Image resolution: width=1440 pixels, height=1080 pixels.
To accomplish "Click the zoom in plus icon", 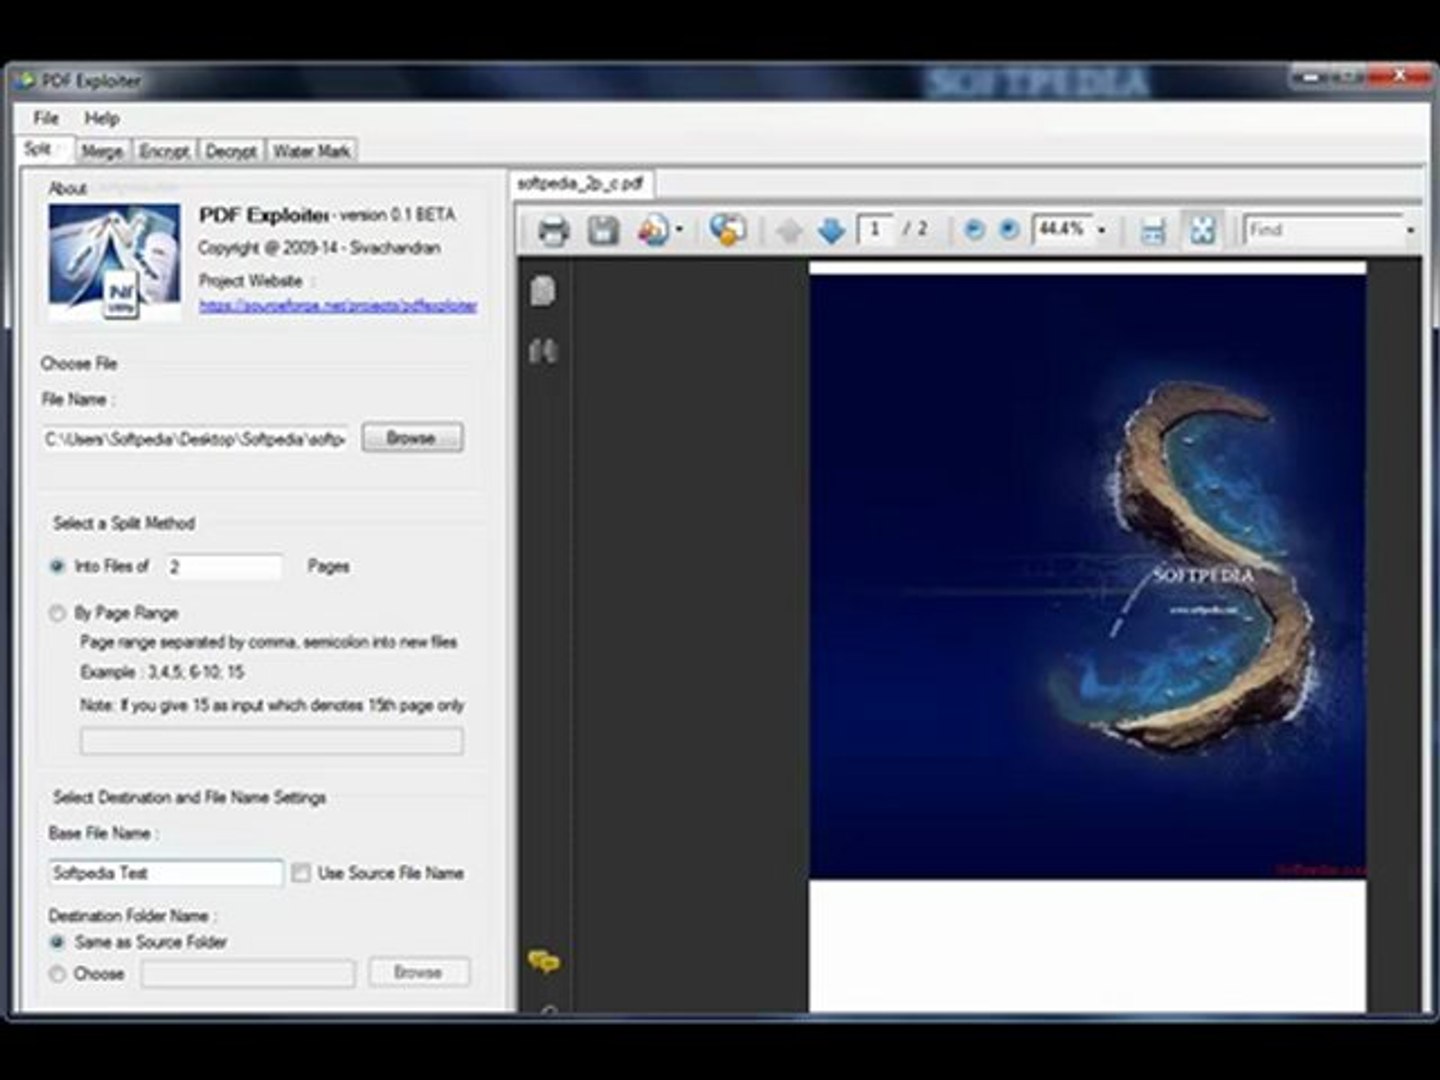I will (x=1009, y=230).
